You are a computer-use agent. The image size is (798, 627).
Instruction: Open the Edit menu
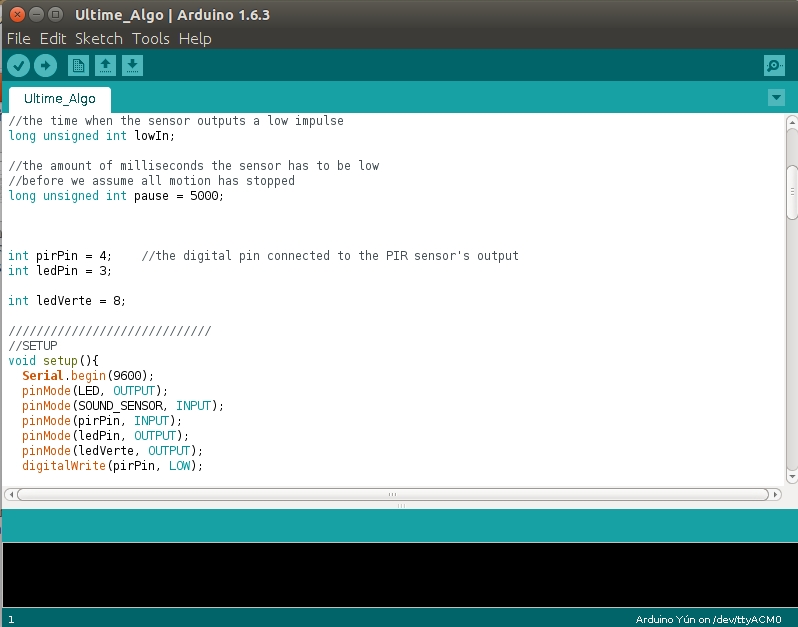point(52,39)
